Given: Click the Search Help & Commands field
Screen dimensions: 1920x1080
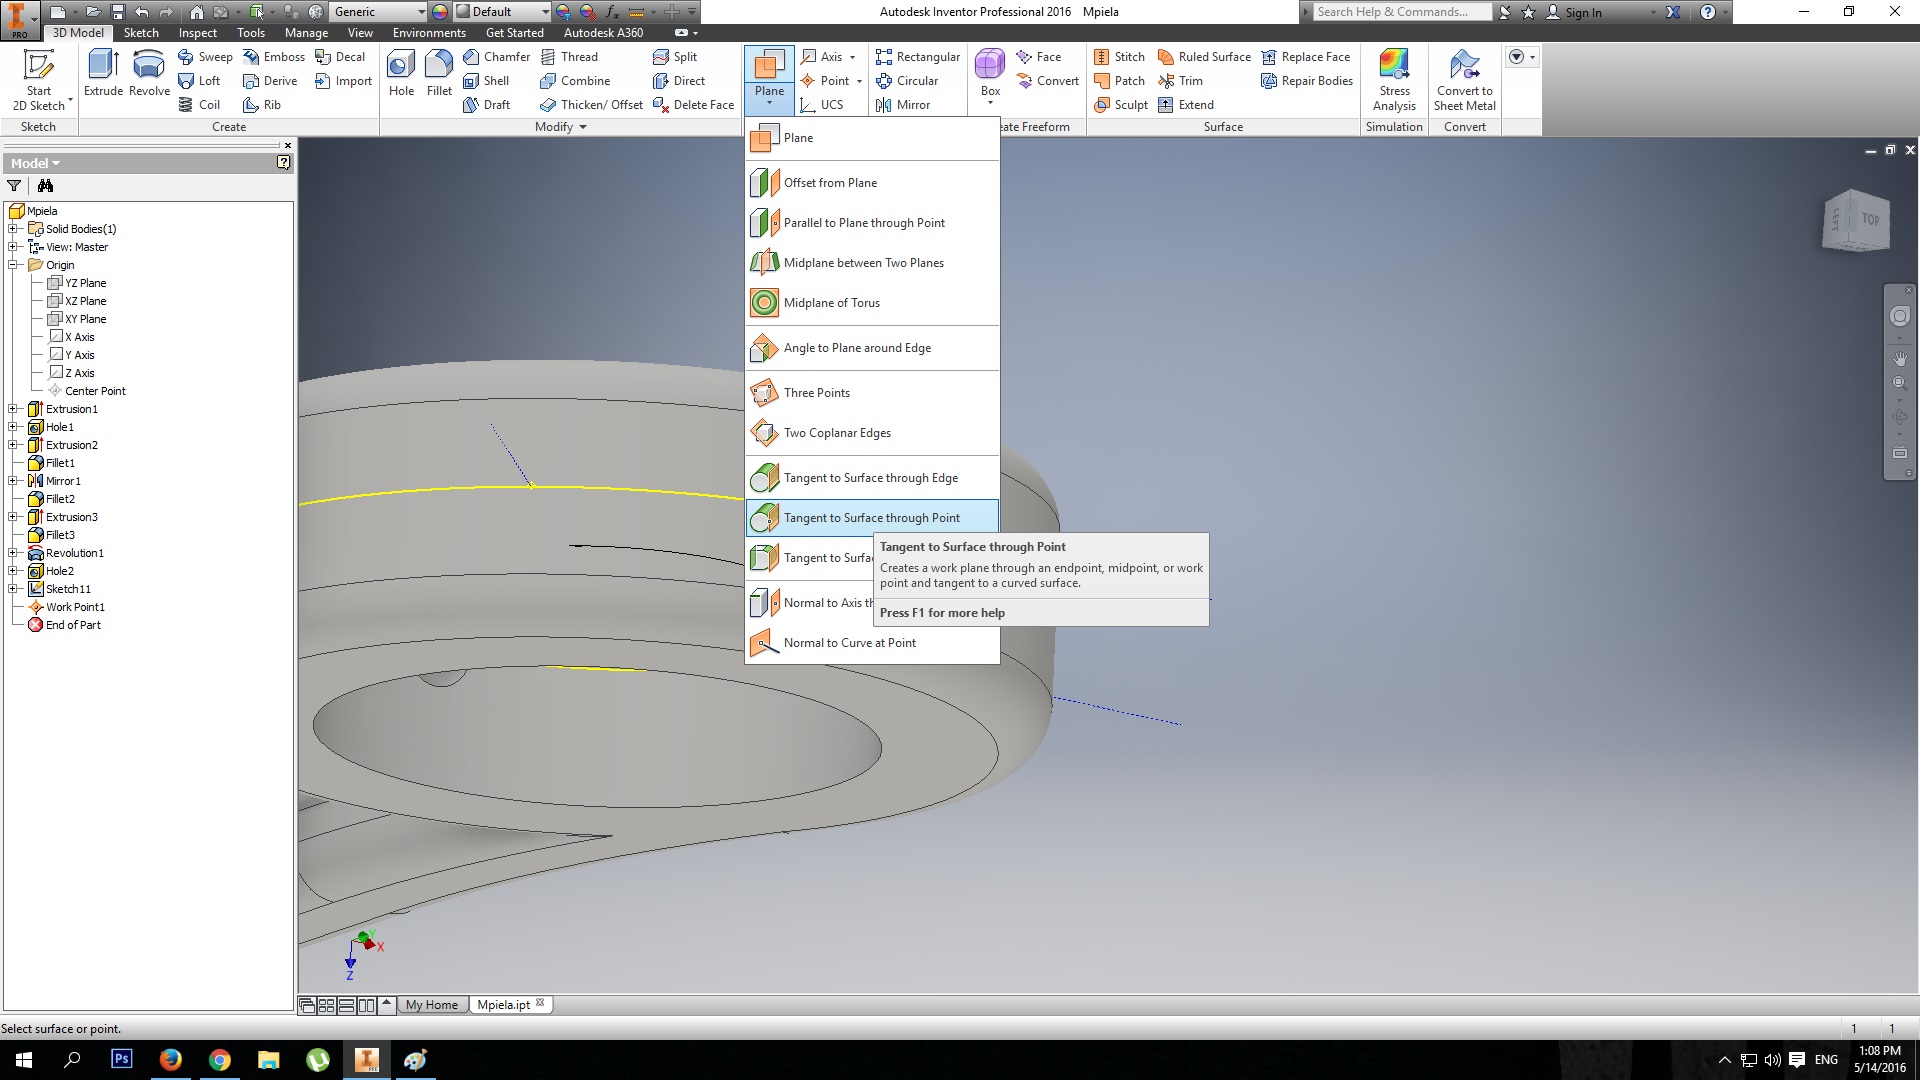Looking at the screenshot, I should pos(1400,12).
